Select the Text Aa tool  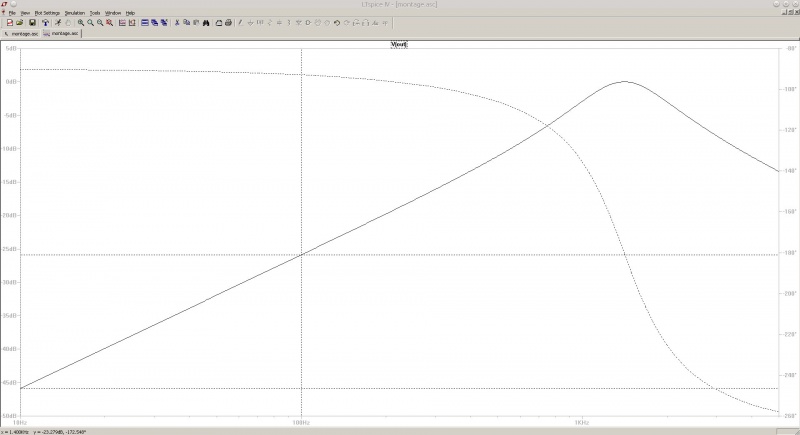click(x=375, y=23)
